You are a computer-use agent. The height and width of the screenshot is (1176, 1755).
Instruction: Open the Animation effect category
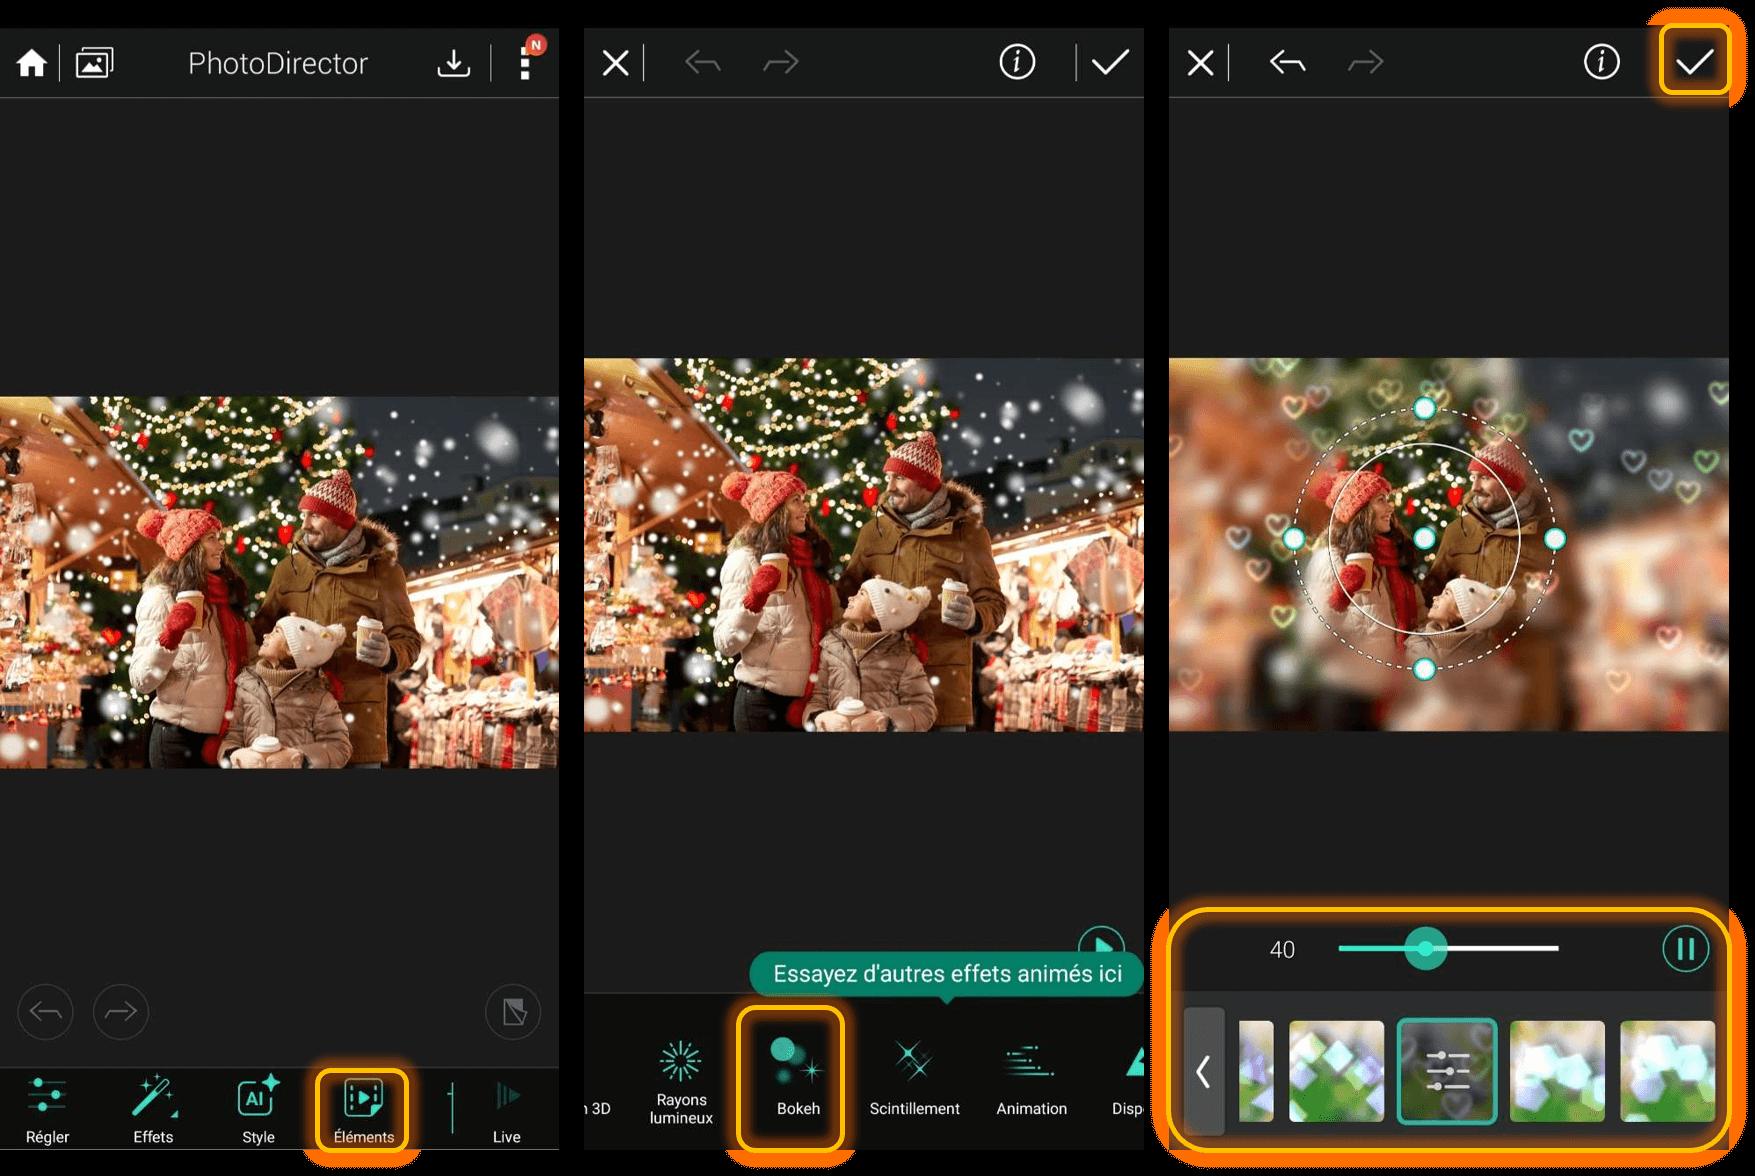tap(1031, 1078)
